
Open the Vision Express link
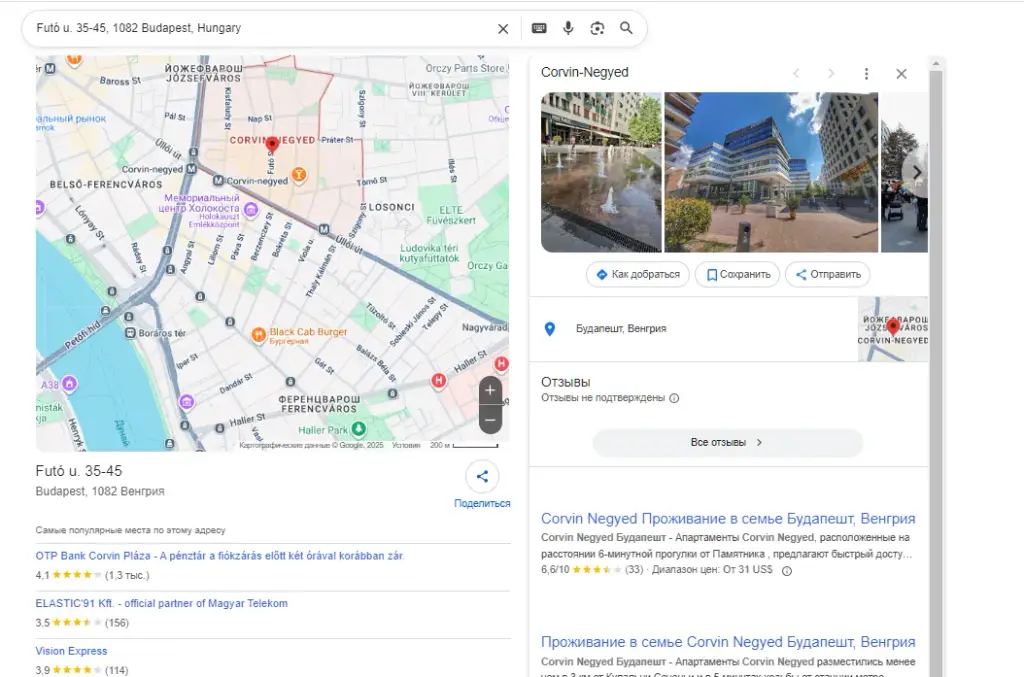tap(71, 651)
